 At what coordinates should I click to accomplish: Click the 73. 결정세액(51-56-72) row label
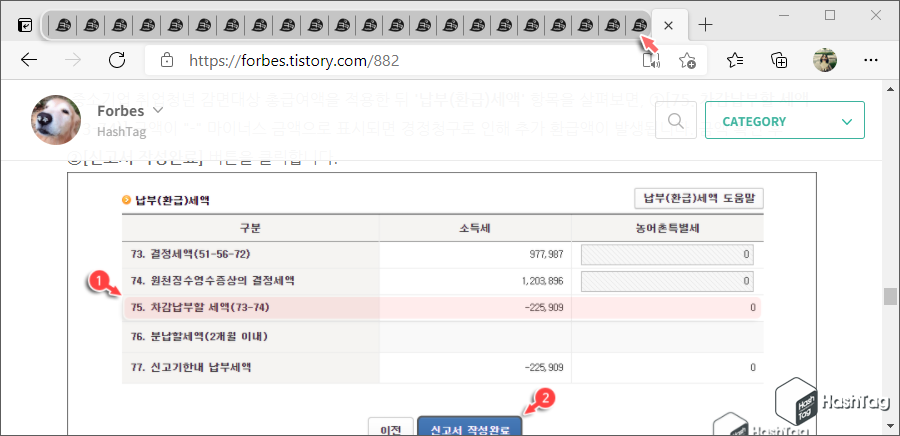(191, 254)
